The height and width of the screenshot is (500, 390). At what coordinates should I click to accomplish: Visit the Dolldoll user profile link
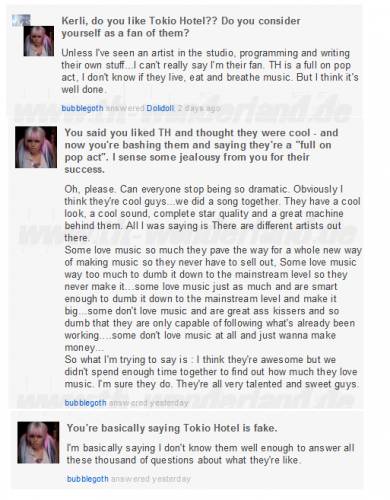pos(160,108)
